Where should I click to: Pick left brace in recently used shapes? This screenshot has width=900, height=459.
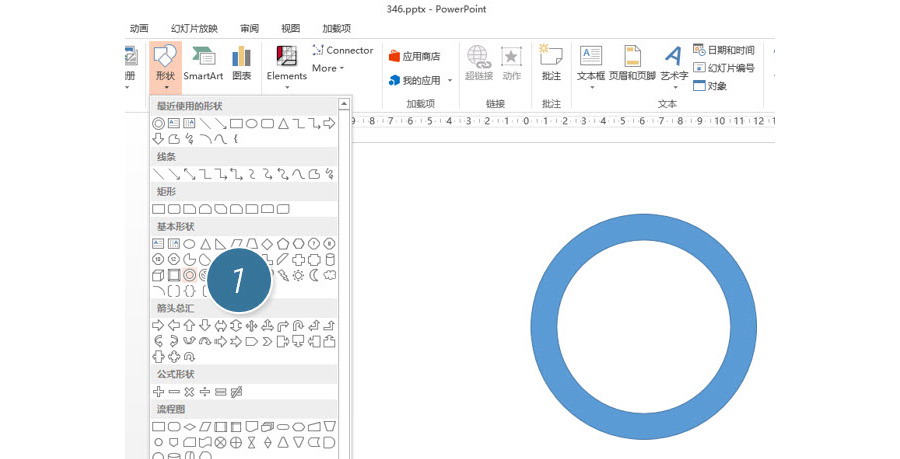click(236, 139)
